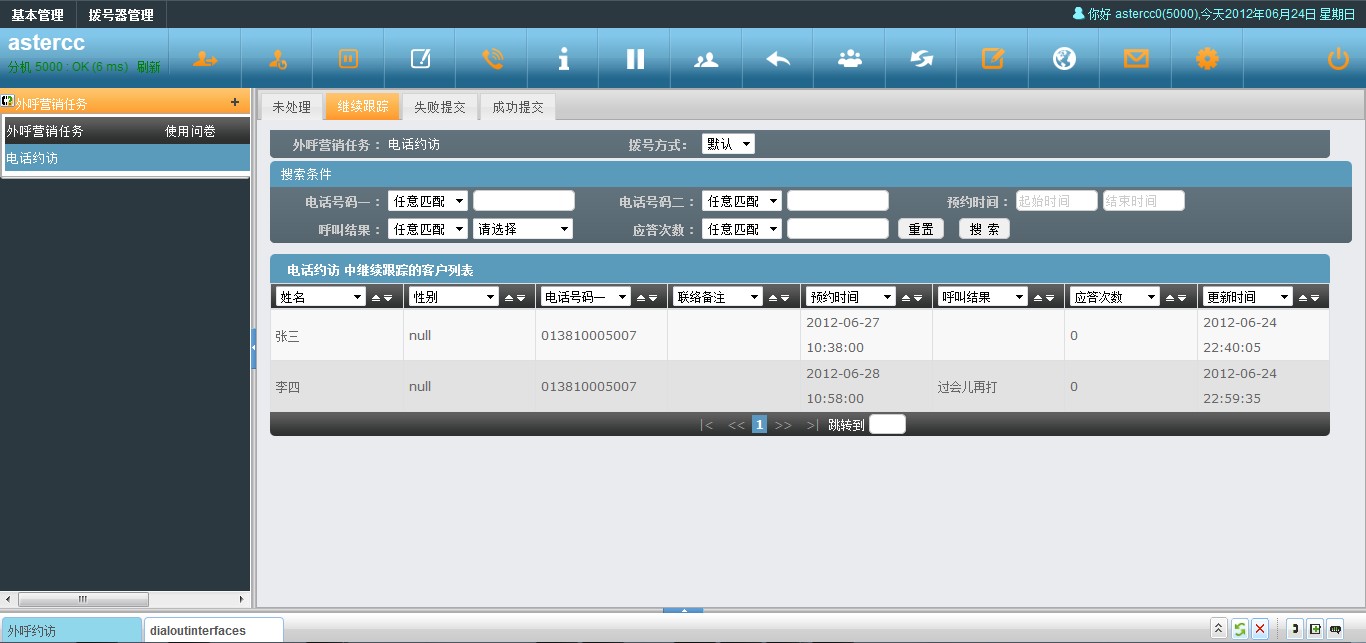
Task: Click the white reply arrow icon
Action: (x=778, y=59)
